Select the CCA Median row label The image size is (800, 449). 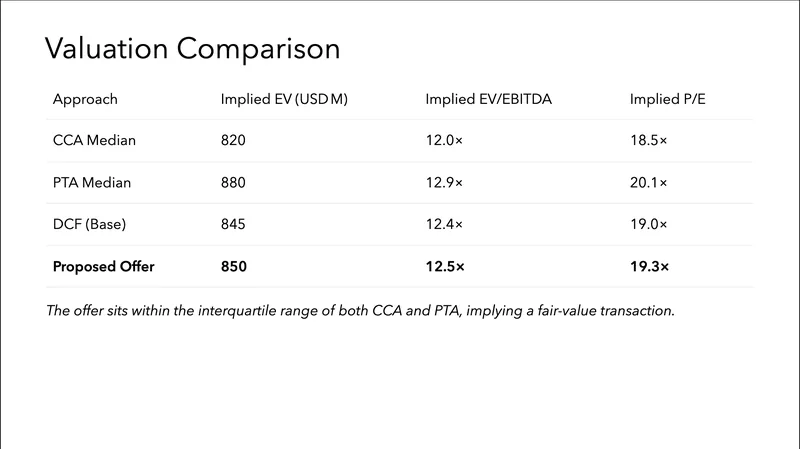pos(94,141)
